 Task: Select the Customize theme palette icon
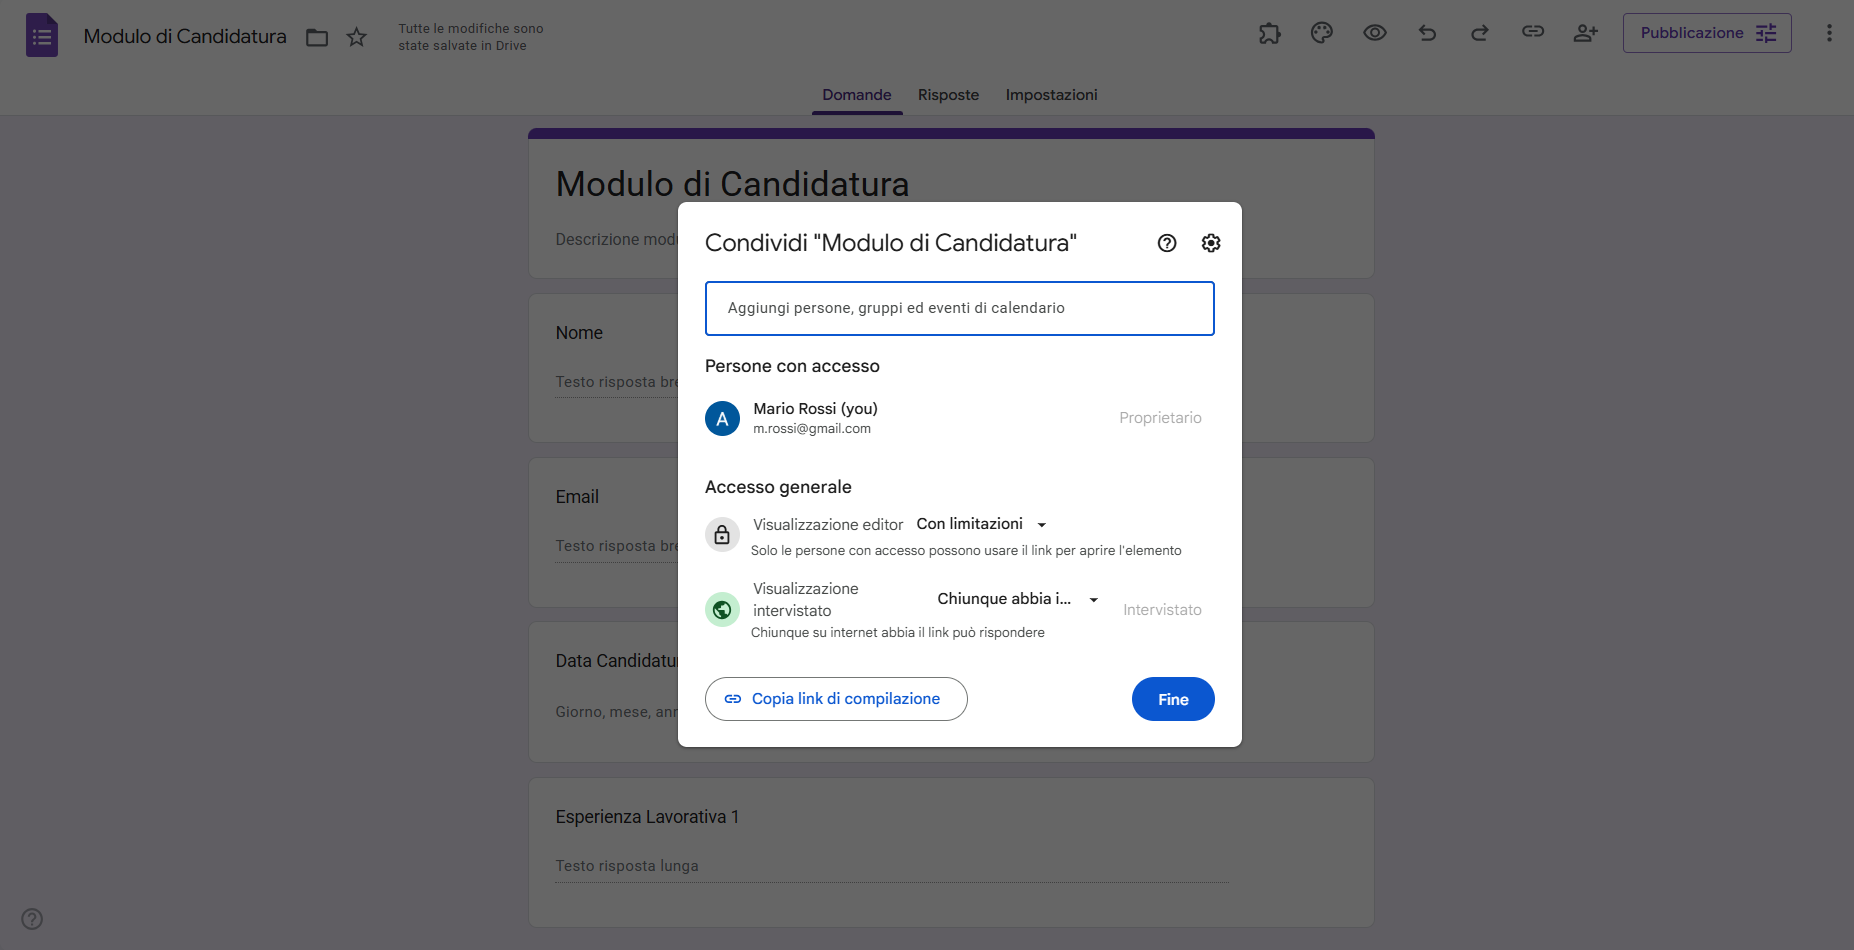click(1321, 32)
